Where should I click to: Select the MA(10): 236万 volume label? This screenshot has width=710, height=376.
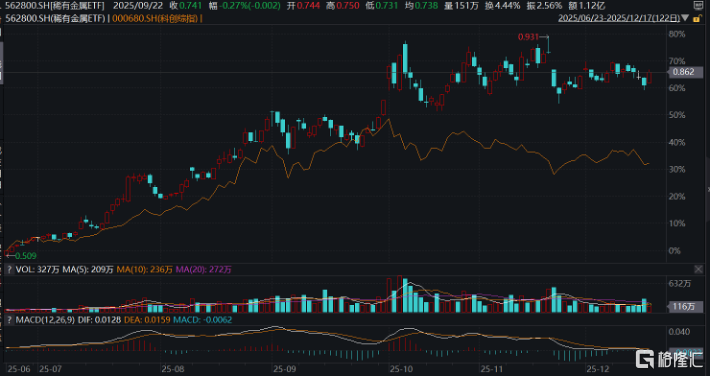point(144,270)
